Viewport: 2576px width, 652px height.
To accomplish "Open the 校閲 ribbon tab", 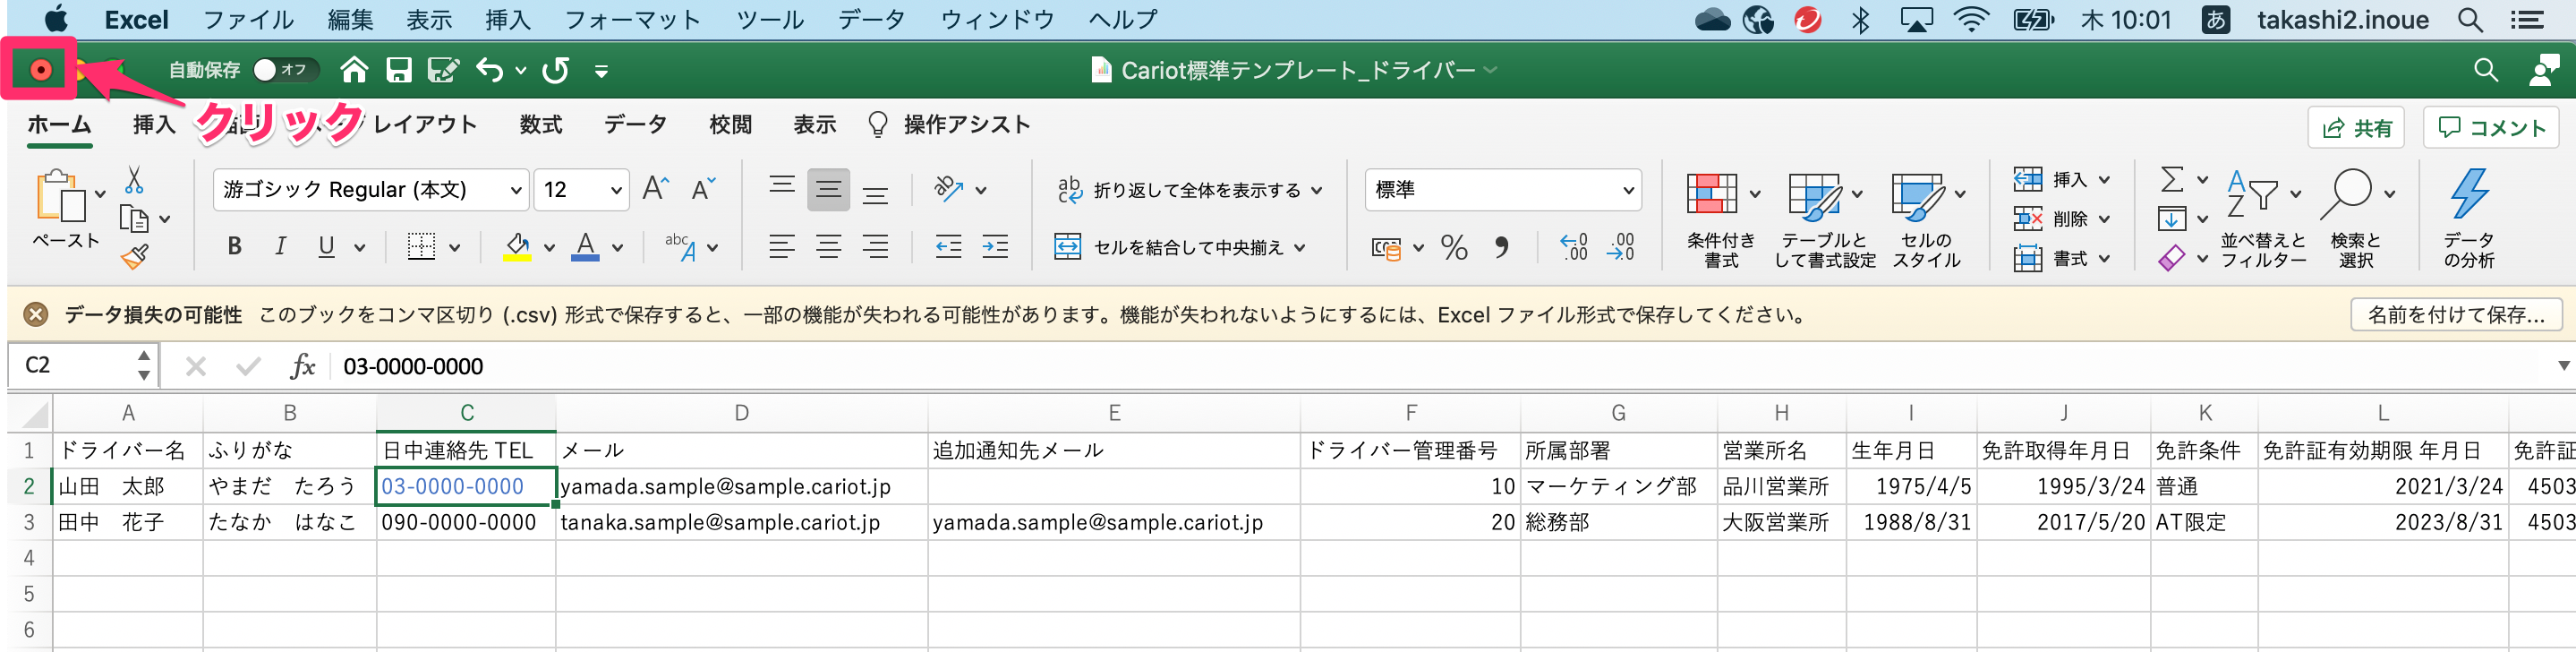I will [x=730, y=125].
